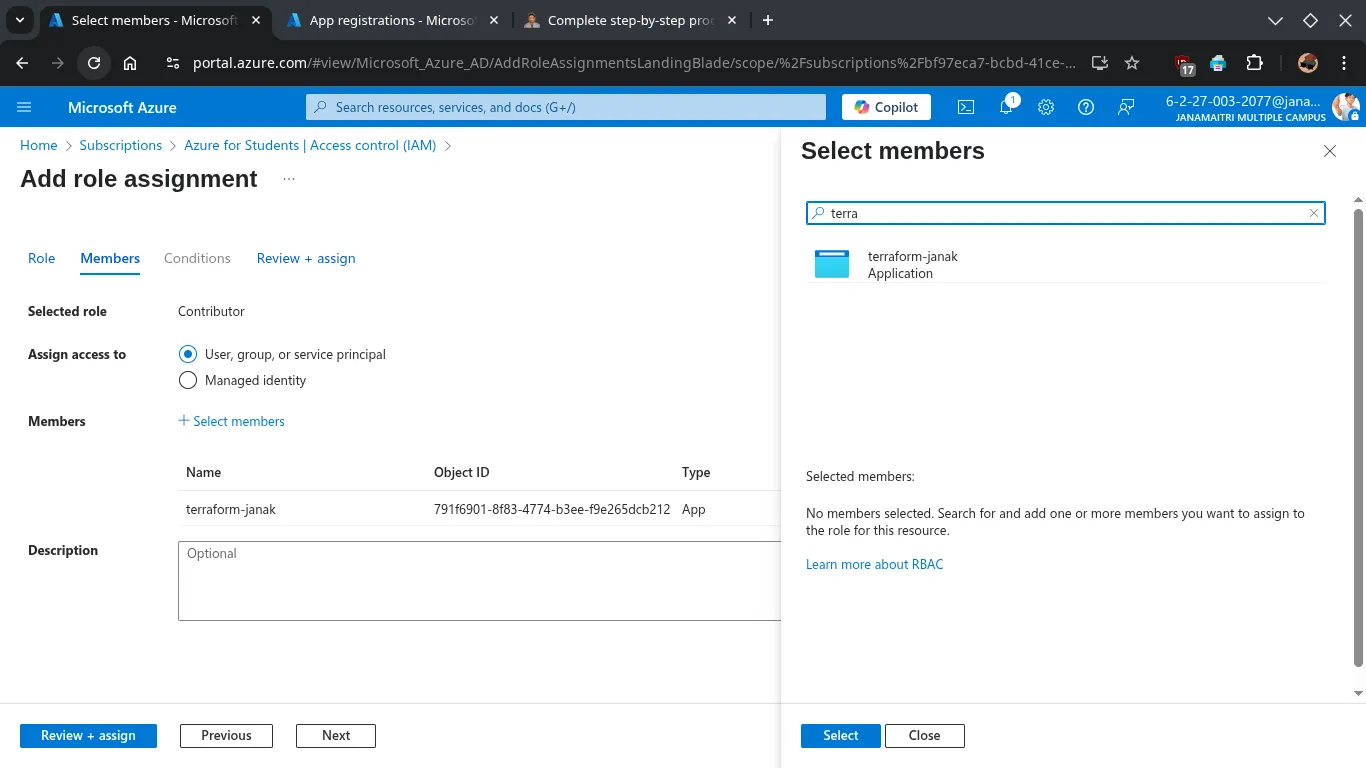Open the notifications bell
This screenshot has width=1366, height=768.
coord(1006,107)
